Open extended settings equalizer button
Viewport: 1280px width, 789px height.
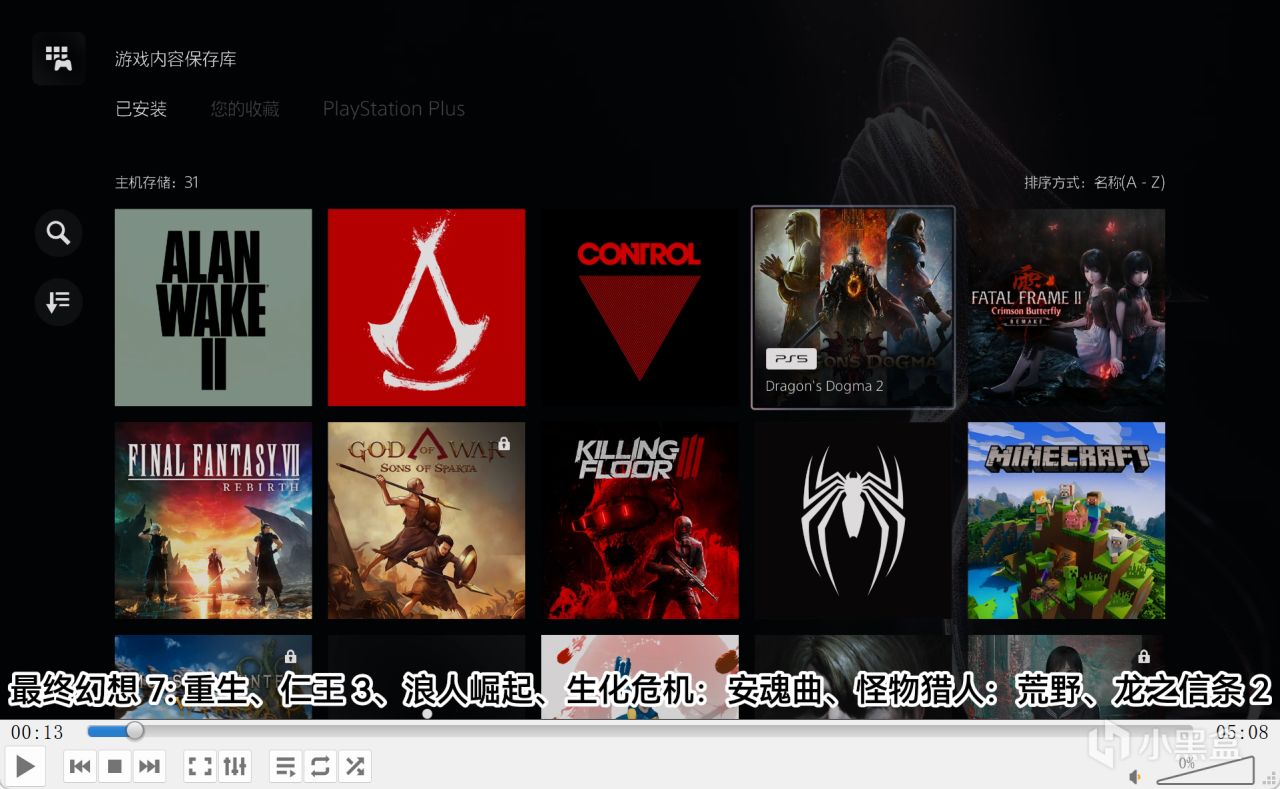pyautogui.click(x=235, y=767)
